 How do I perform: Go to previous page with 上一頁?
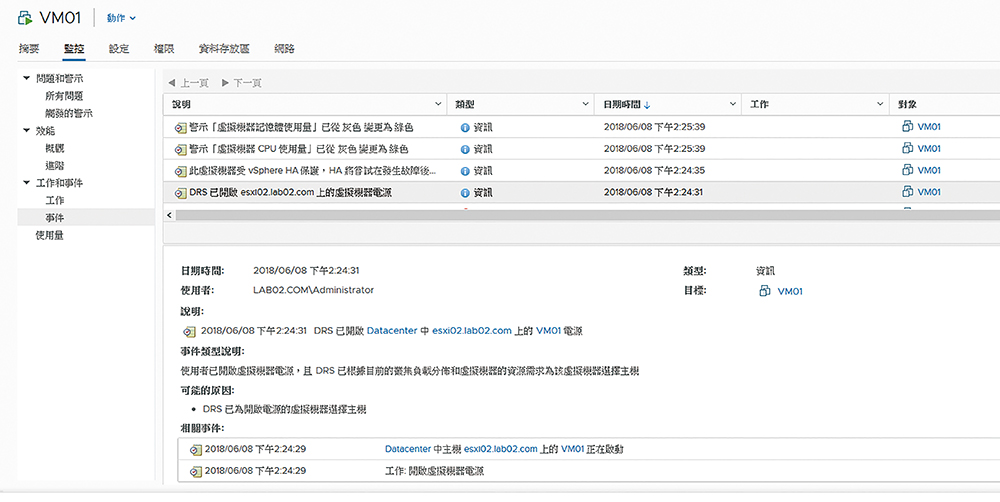[188, 83]
